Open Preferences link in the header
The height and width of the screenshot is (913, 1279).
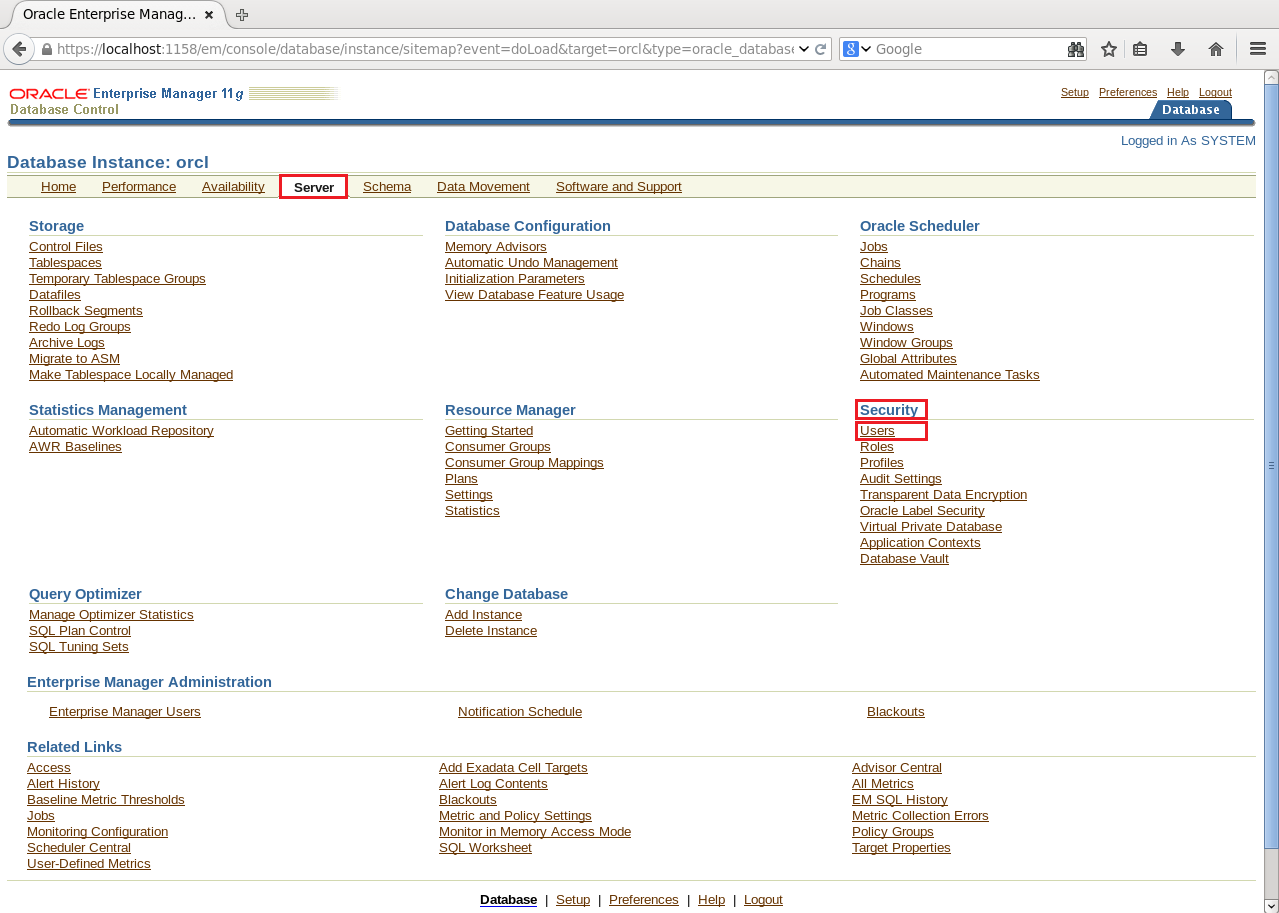tap(1128, 92)
